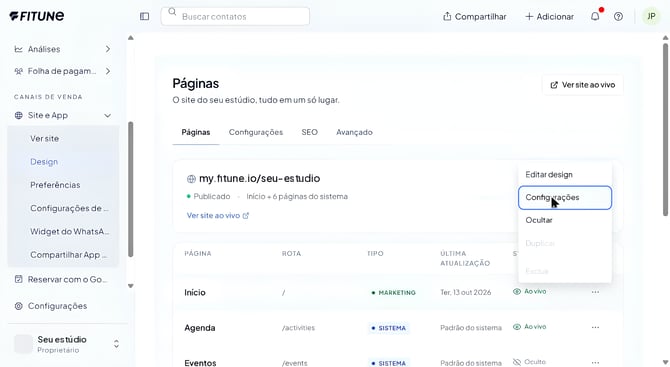Open the Seu estúdio workspace switcher

click(x=67, y=344)
